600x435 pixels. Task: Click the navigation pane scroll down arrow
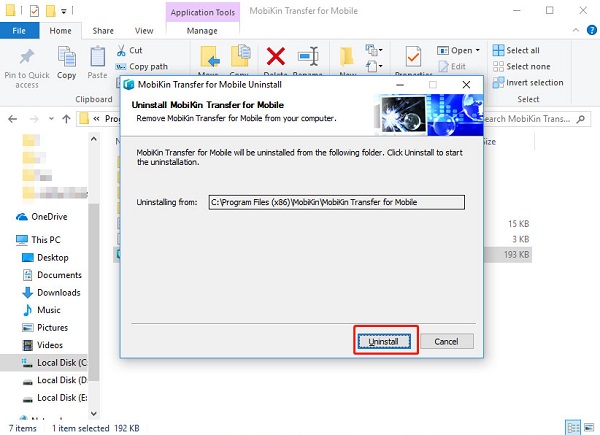click(94, 413)
